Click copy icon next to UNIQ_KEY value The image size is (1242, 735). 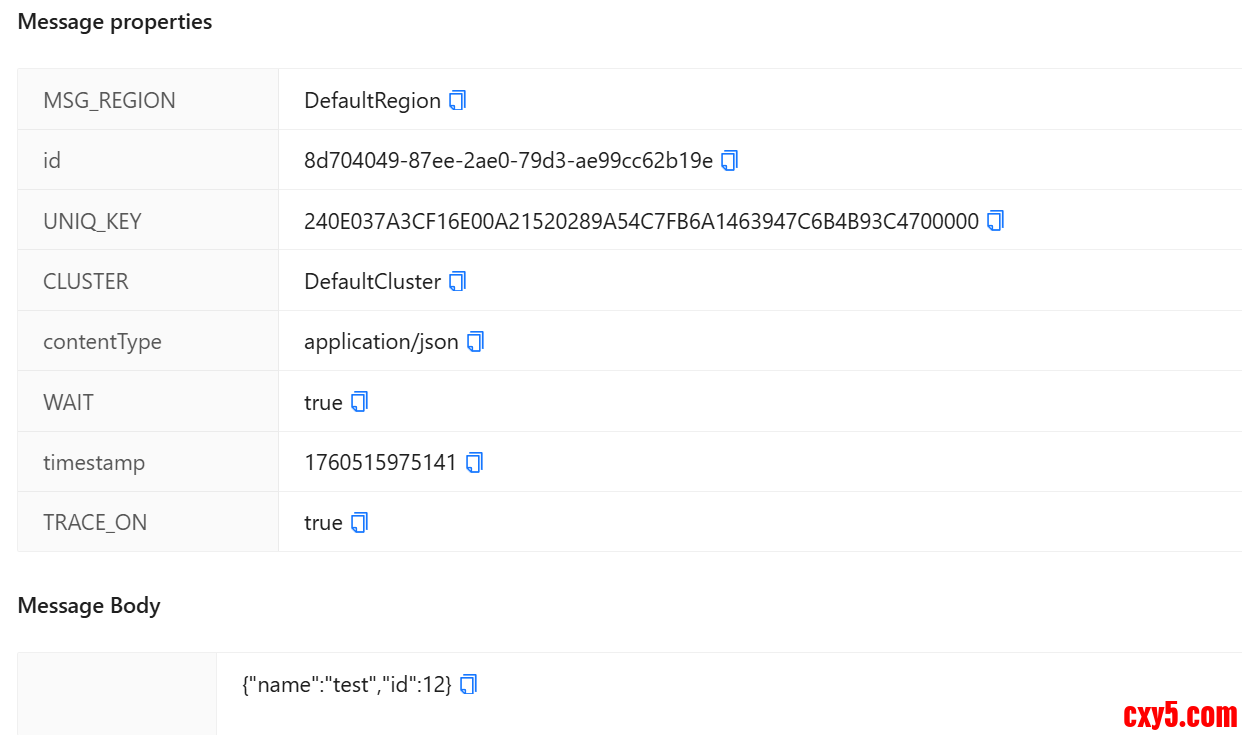[x=995, y=221]
